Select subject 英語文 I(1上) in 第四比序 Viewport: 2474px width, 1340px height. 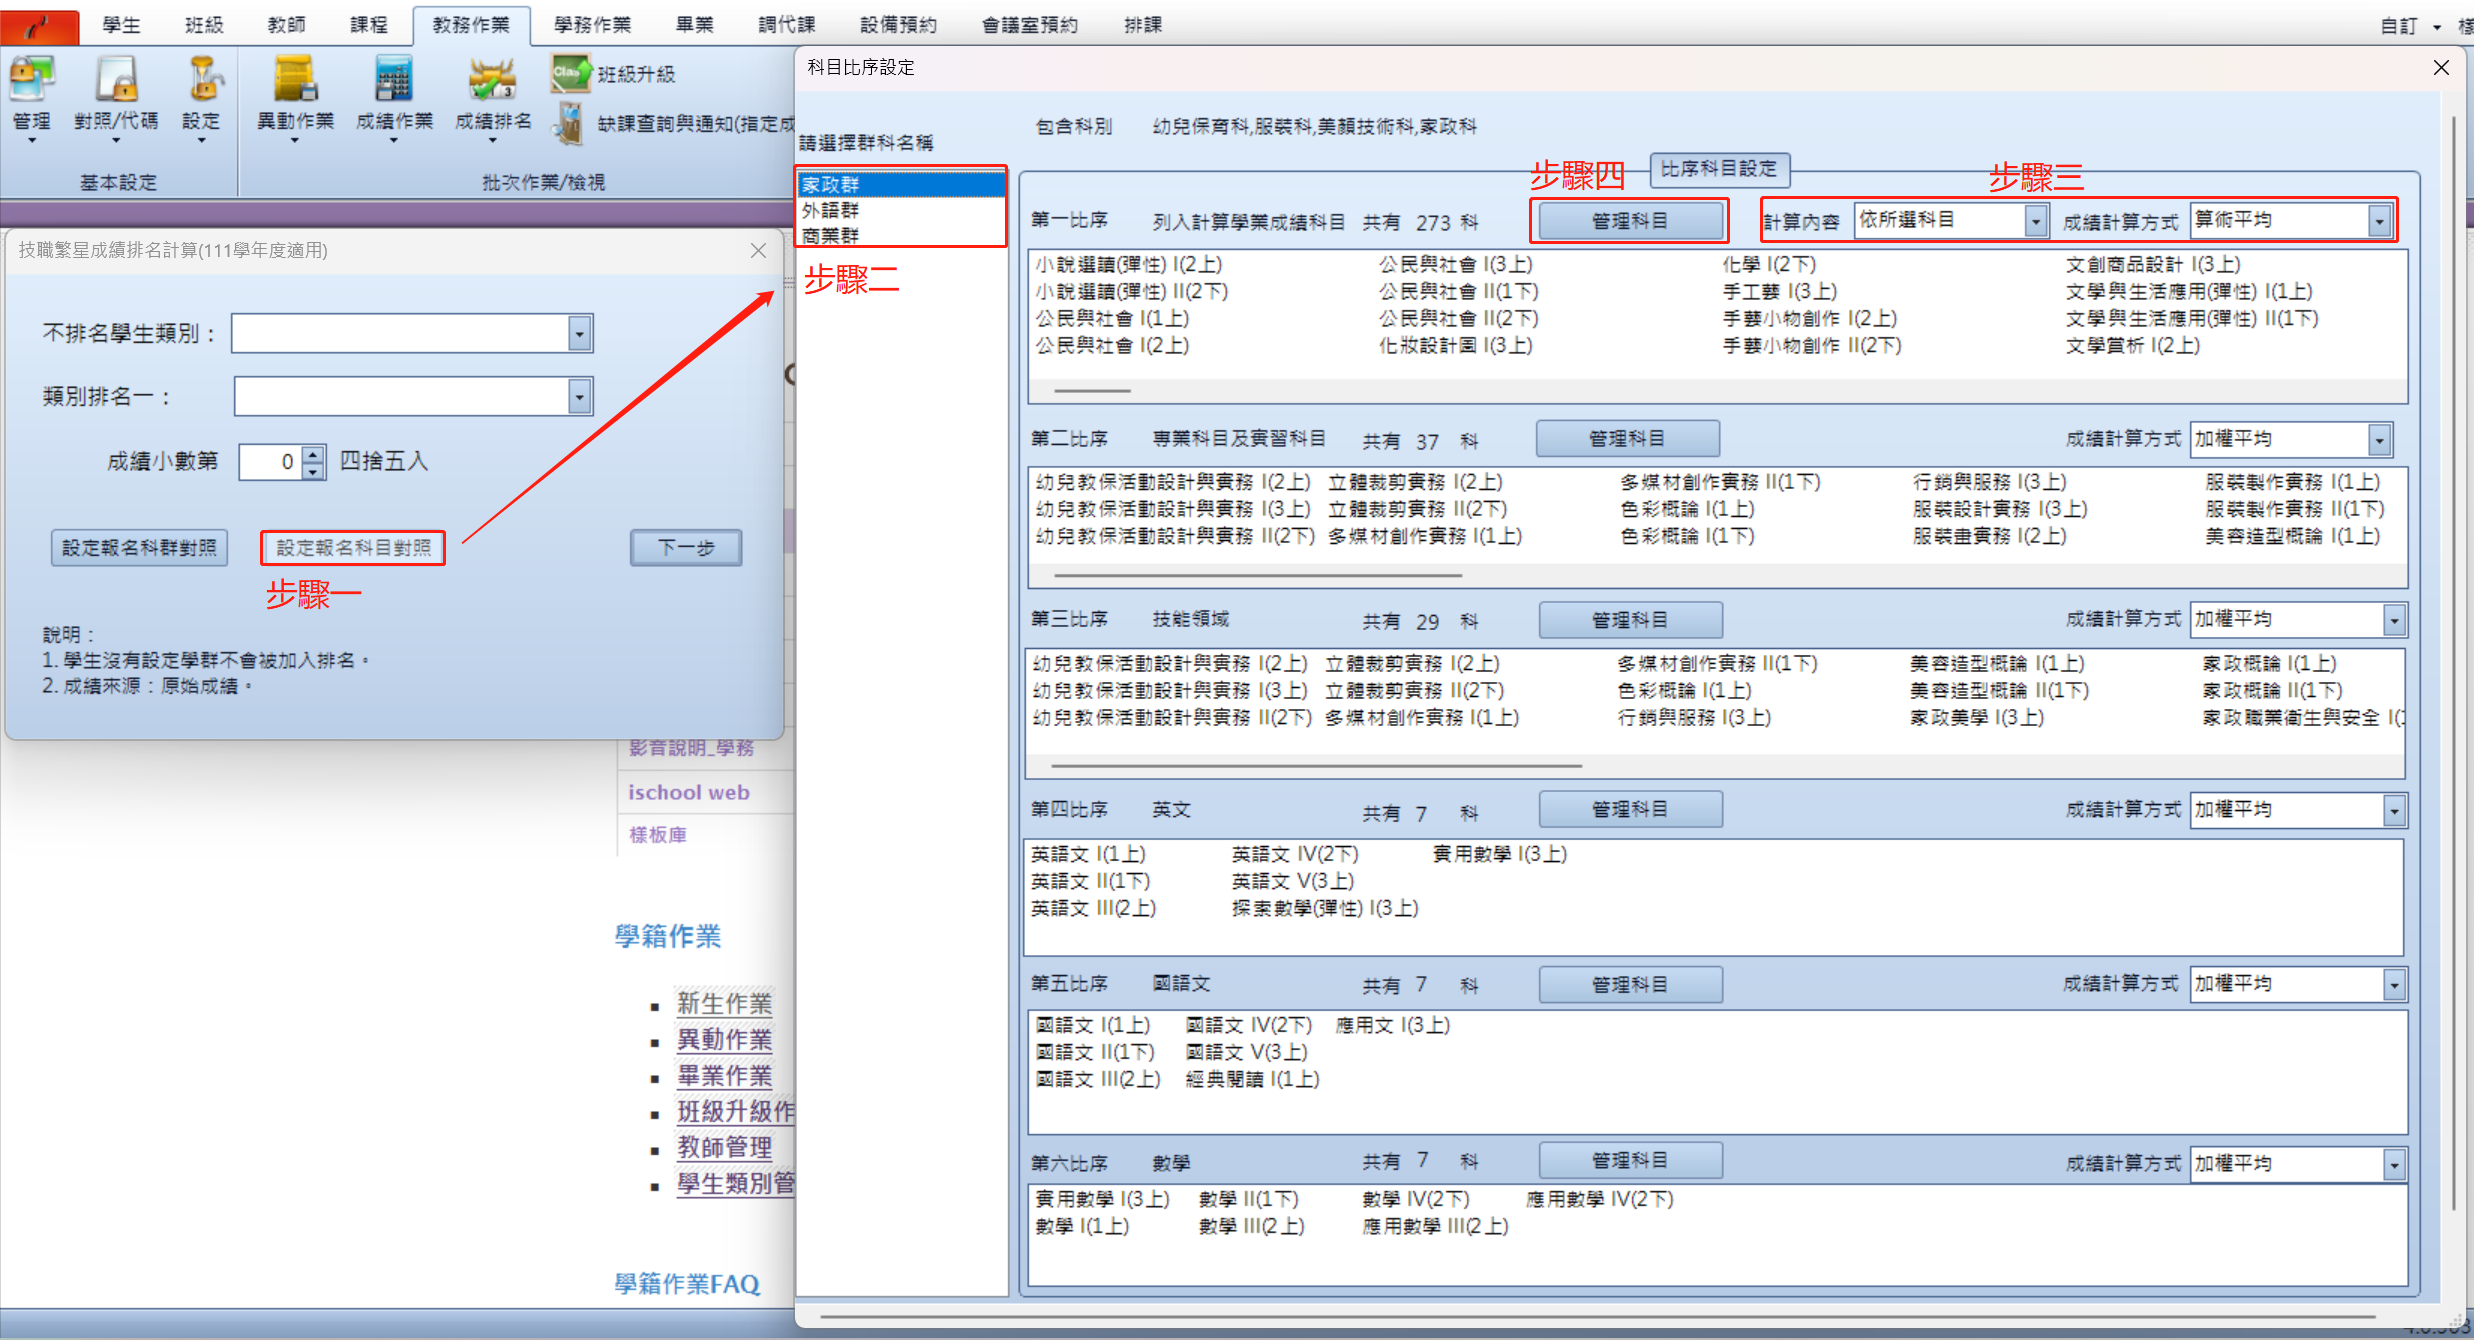(x=1088, y=854)
